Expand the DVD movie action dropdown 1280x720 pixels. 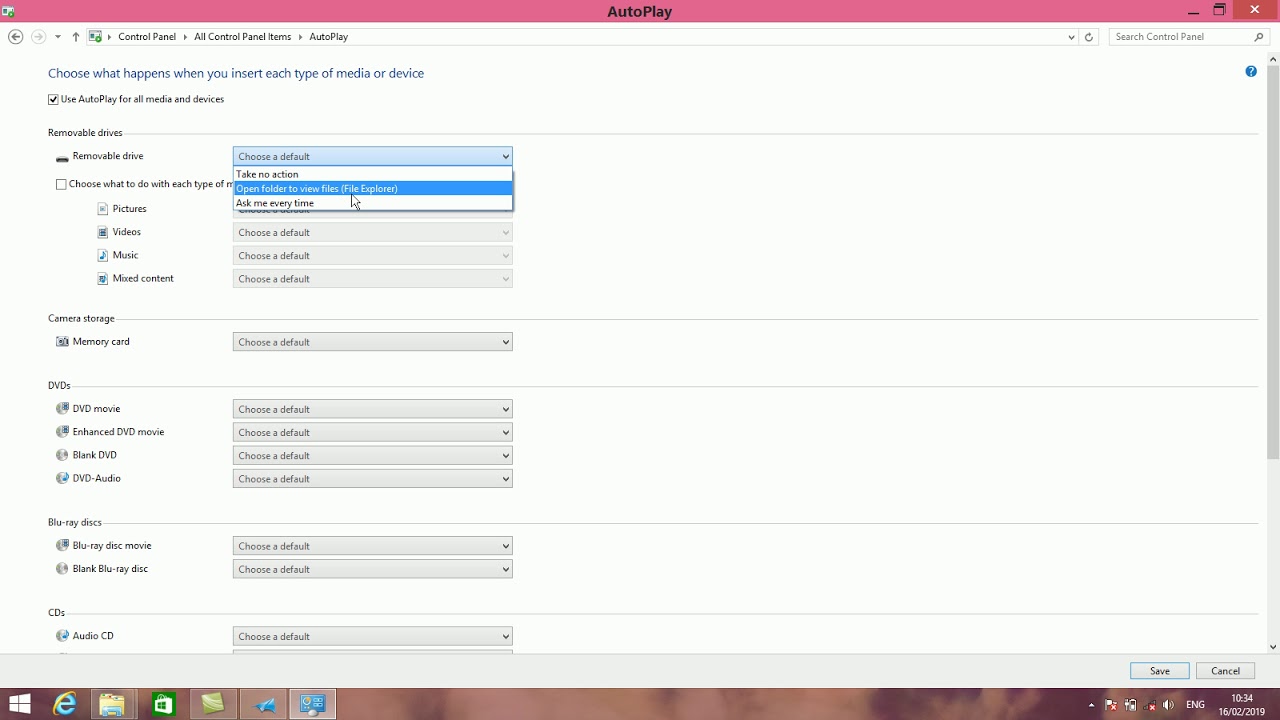(372, 409)
